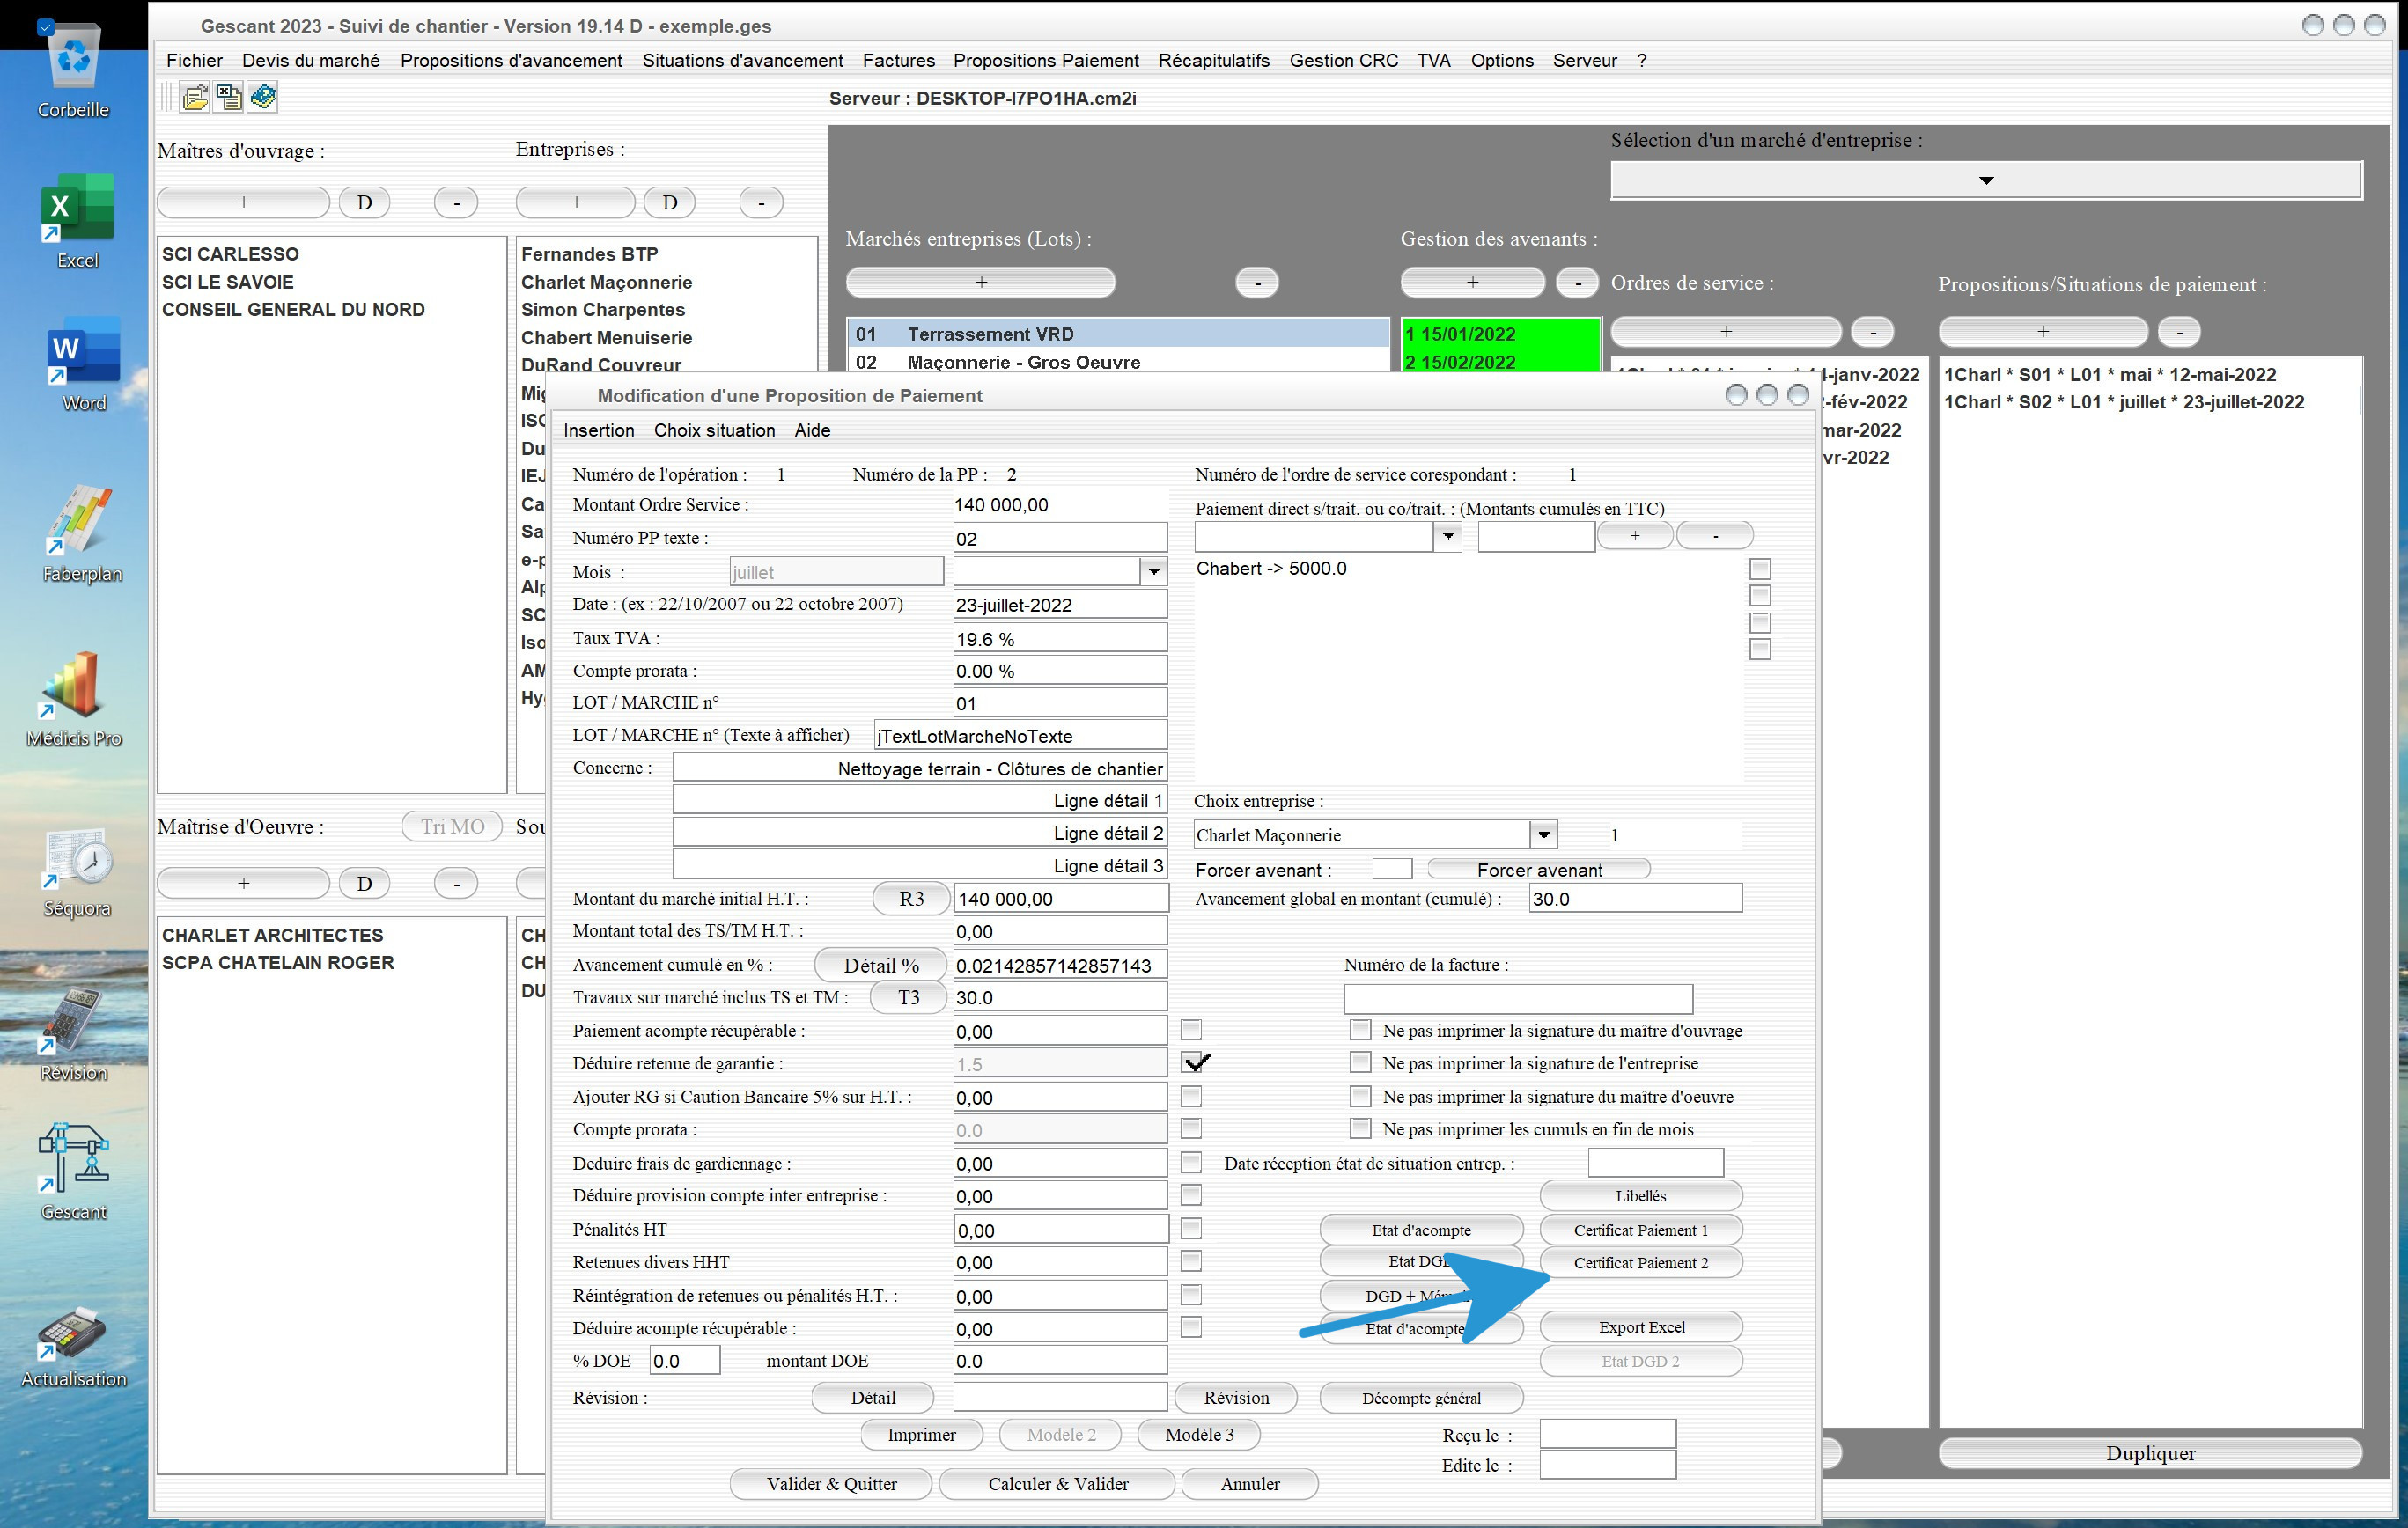The image size is (2408, 1528).
Task: Open the Séquora desktop shortcut
Action: 77,872
